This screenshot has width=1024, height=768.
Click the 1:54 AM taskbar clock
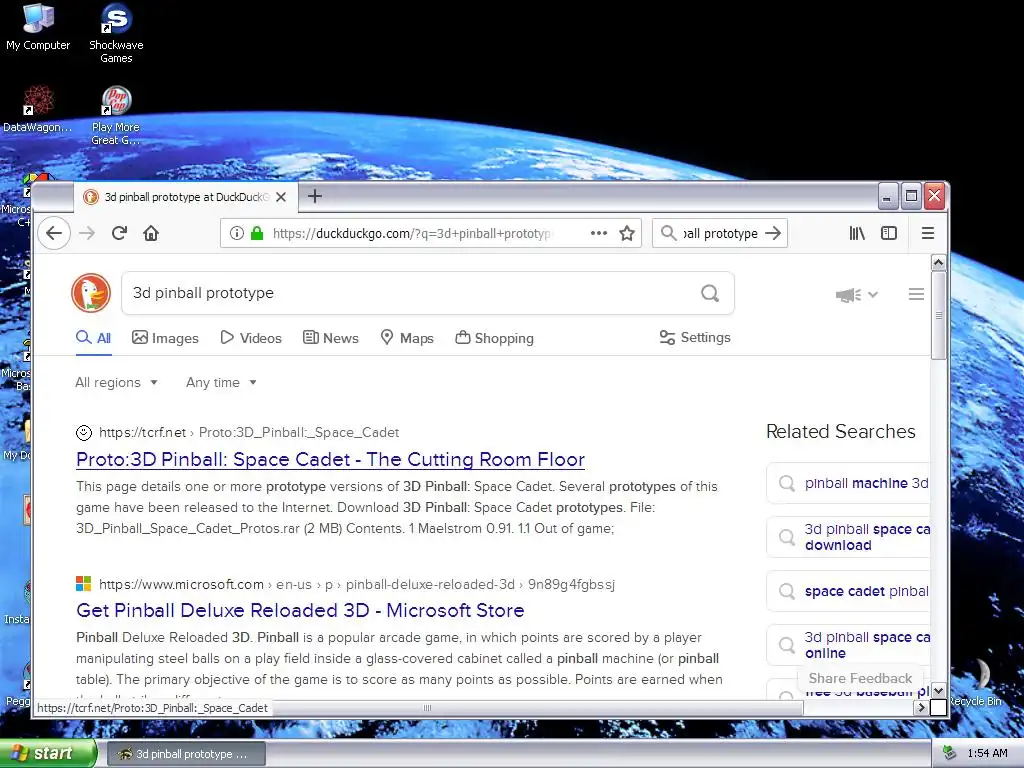click(987, 754)
